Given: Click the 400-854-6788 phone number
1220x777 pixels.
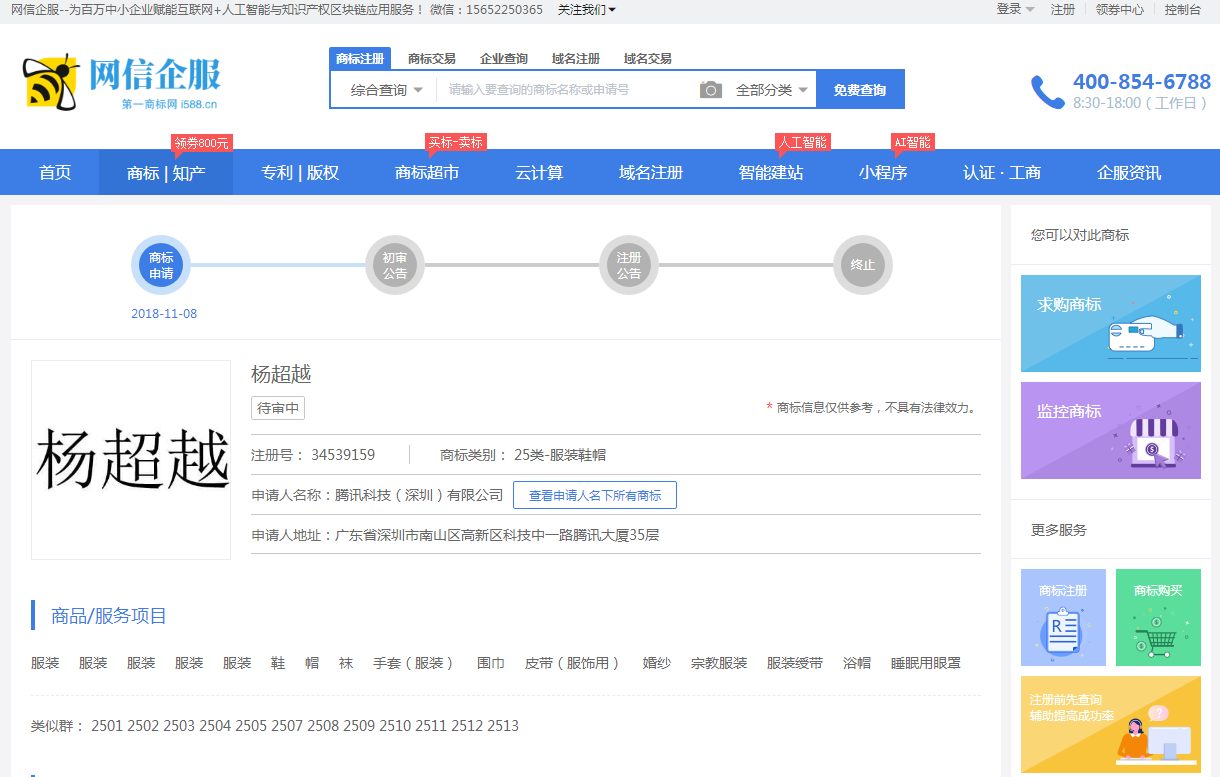Looking at the screenshot, I should [1142, 82].
